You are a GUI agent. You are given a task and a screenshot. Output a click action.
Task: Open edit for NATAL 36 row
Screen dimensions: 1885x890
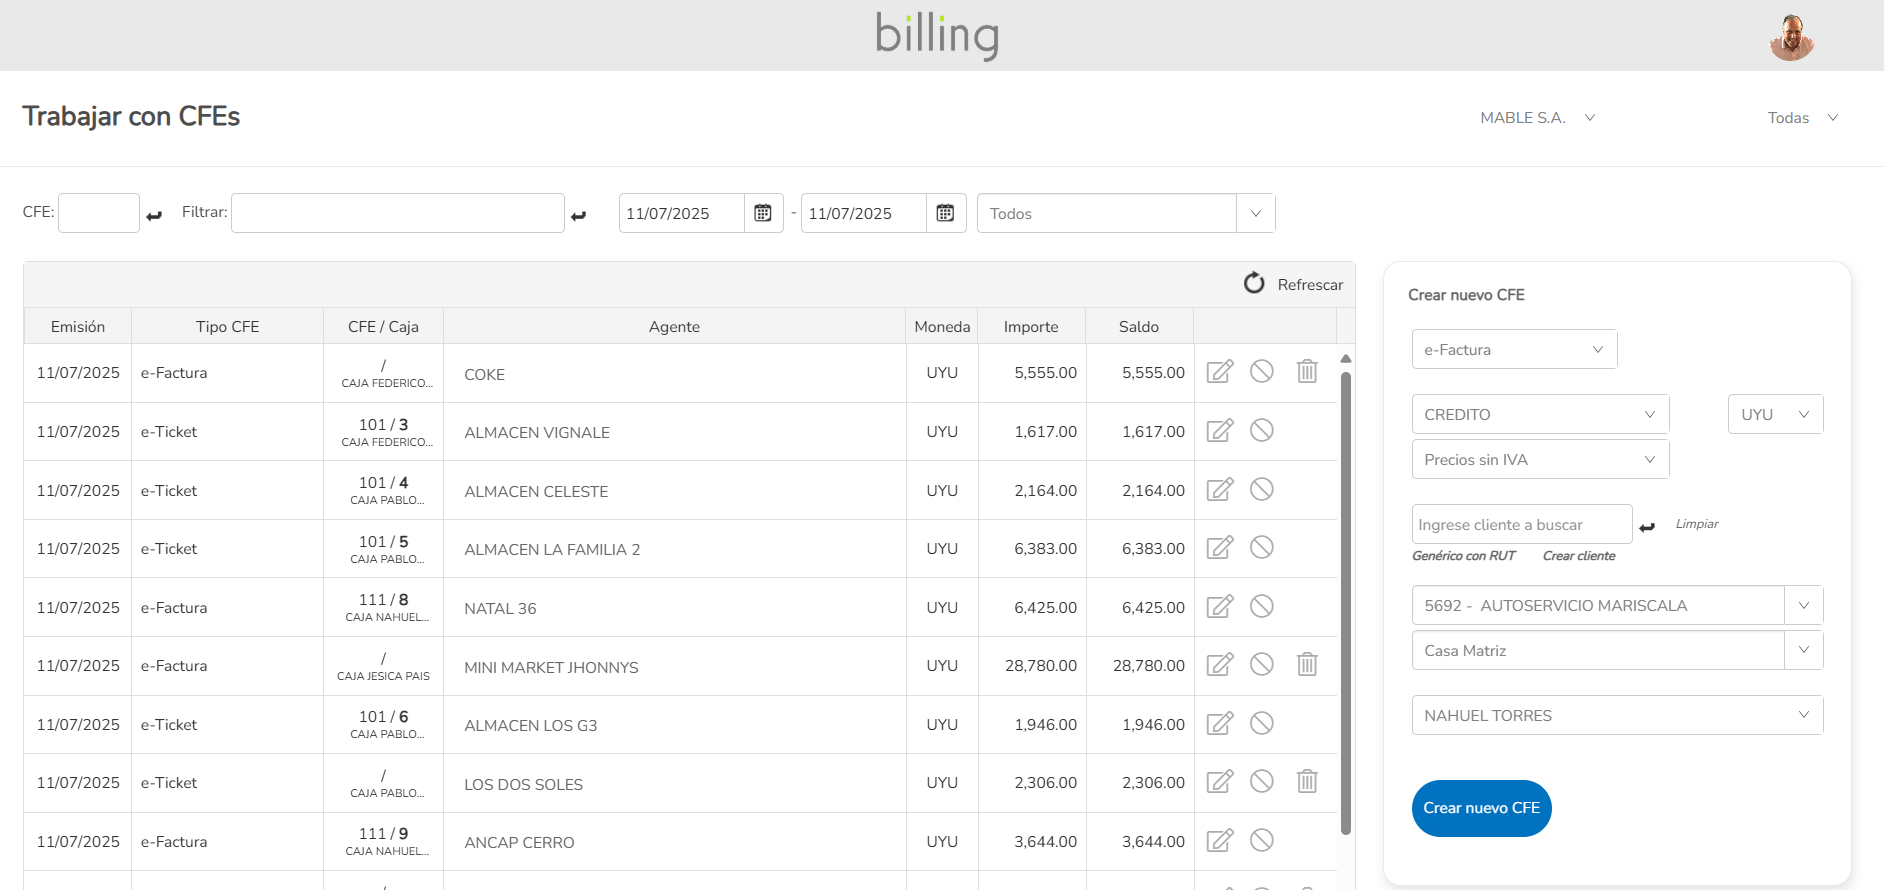tap(1219, 607)
